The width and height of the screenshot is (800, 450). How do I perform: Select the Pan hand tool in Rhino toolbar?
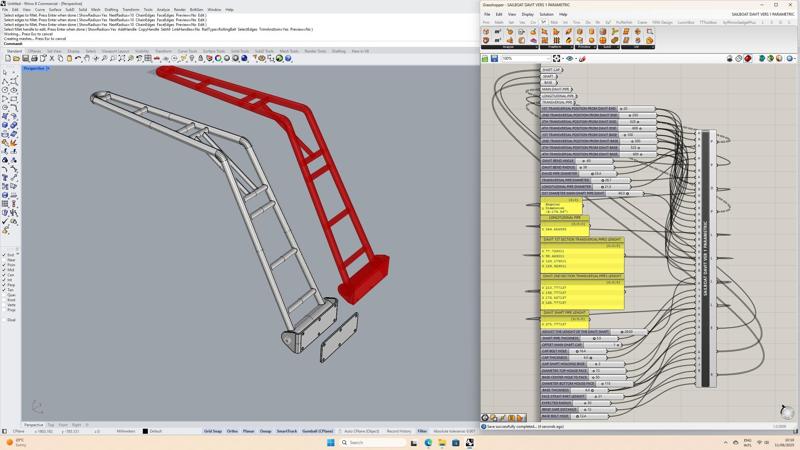(87, 59)
